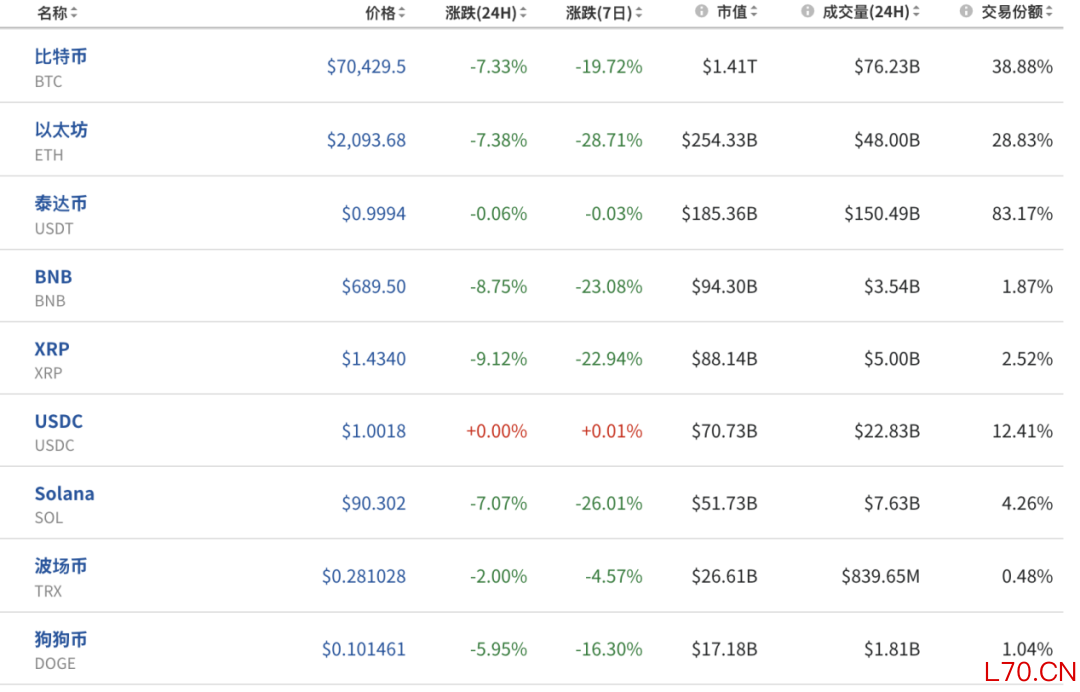This screenshot has height=692, width=1080.
Task: Select the DOGE ticker text
Action: click(x=55, y=664)
